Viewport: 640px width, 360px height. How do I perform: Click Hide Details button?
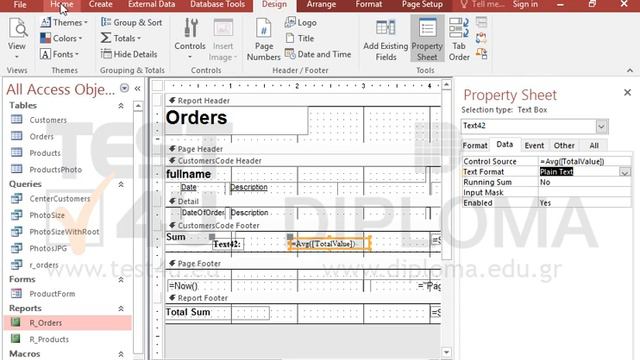pyautogui.click(x=129, y=54)
